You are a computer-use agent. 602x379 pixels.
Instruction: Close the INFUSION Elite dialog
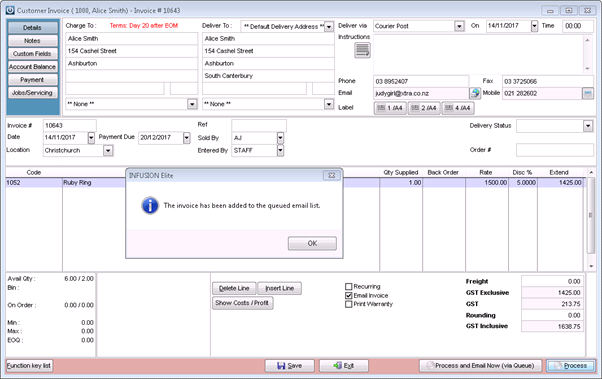332,175
